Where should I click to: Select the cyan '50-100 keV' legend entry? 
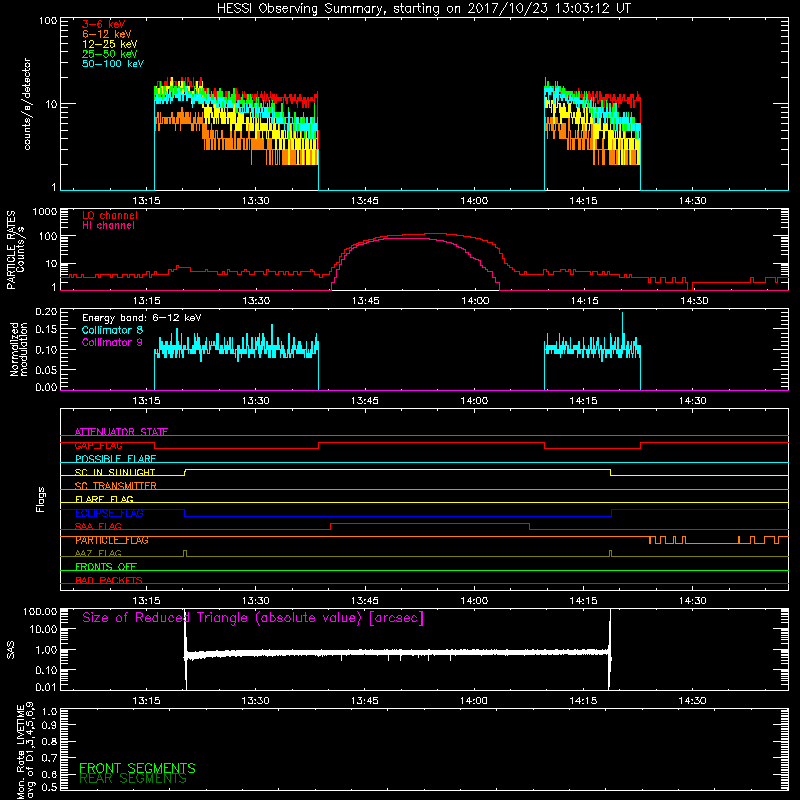click(x=113, y=64)
